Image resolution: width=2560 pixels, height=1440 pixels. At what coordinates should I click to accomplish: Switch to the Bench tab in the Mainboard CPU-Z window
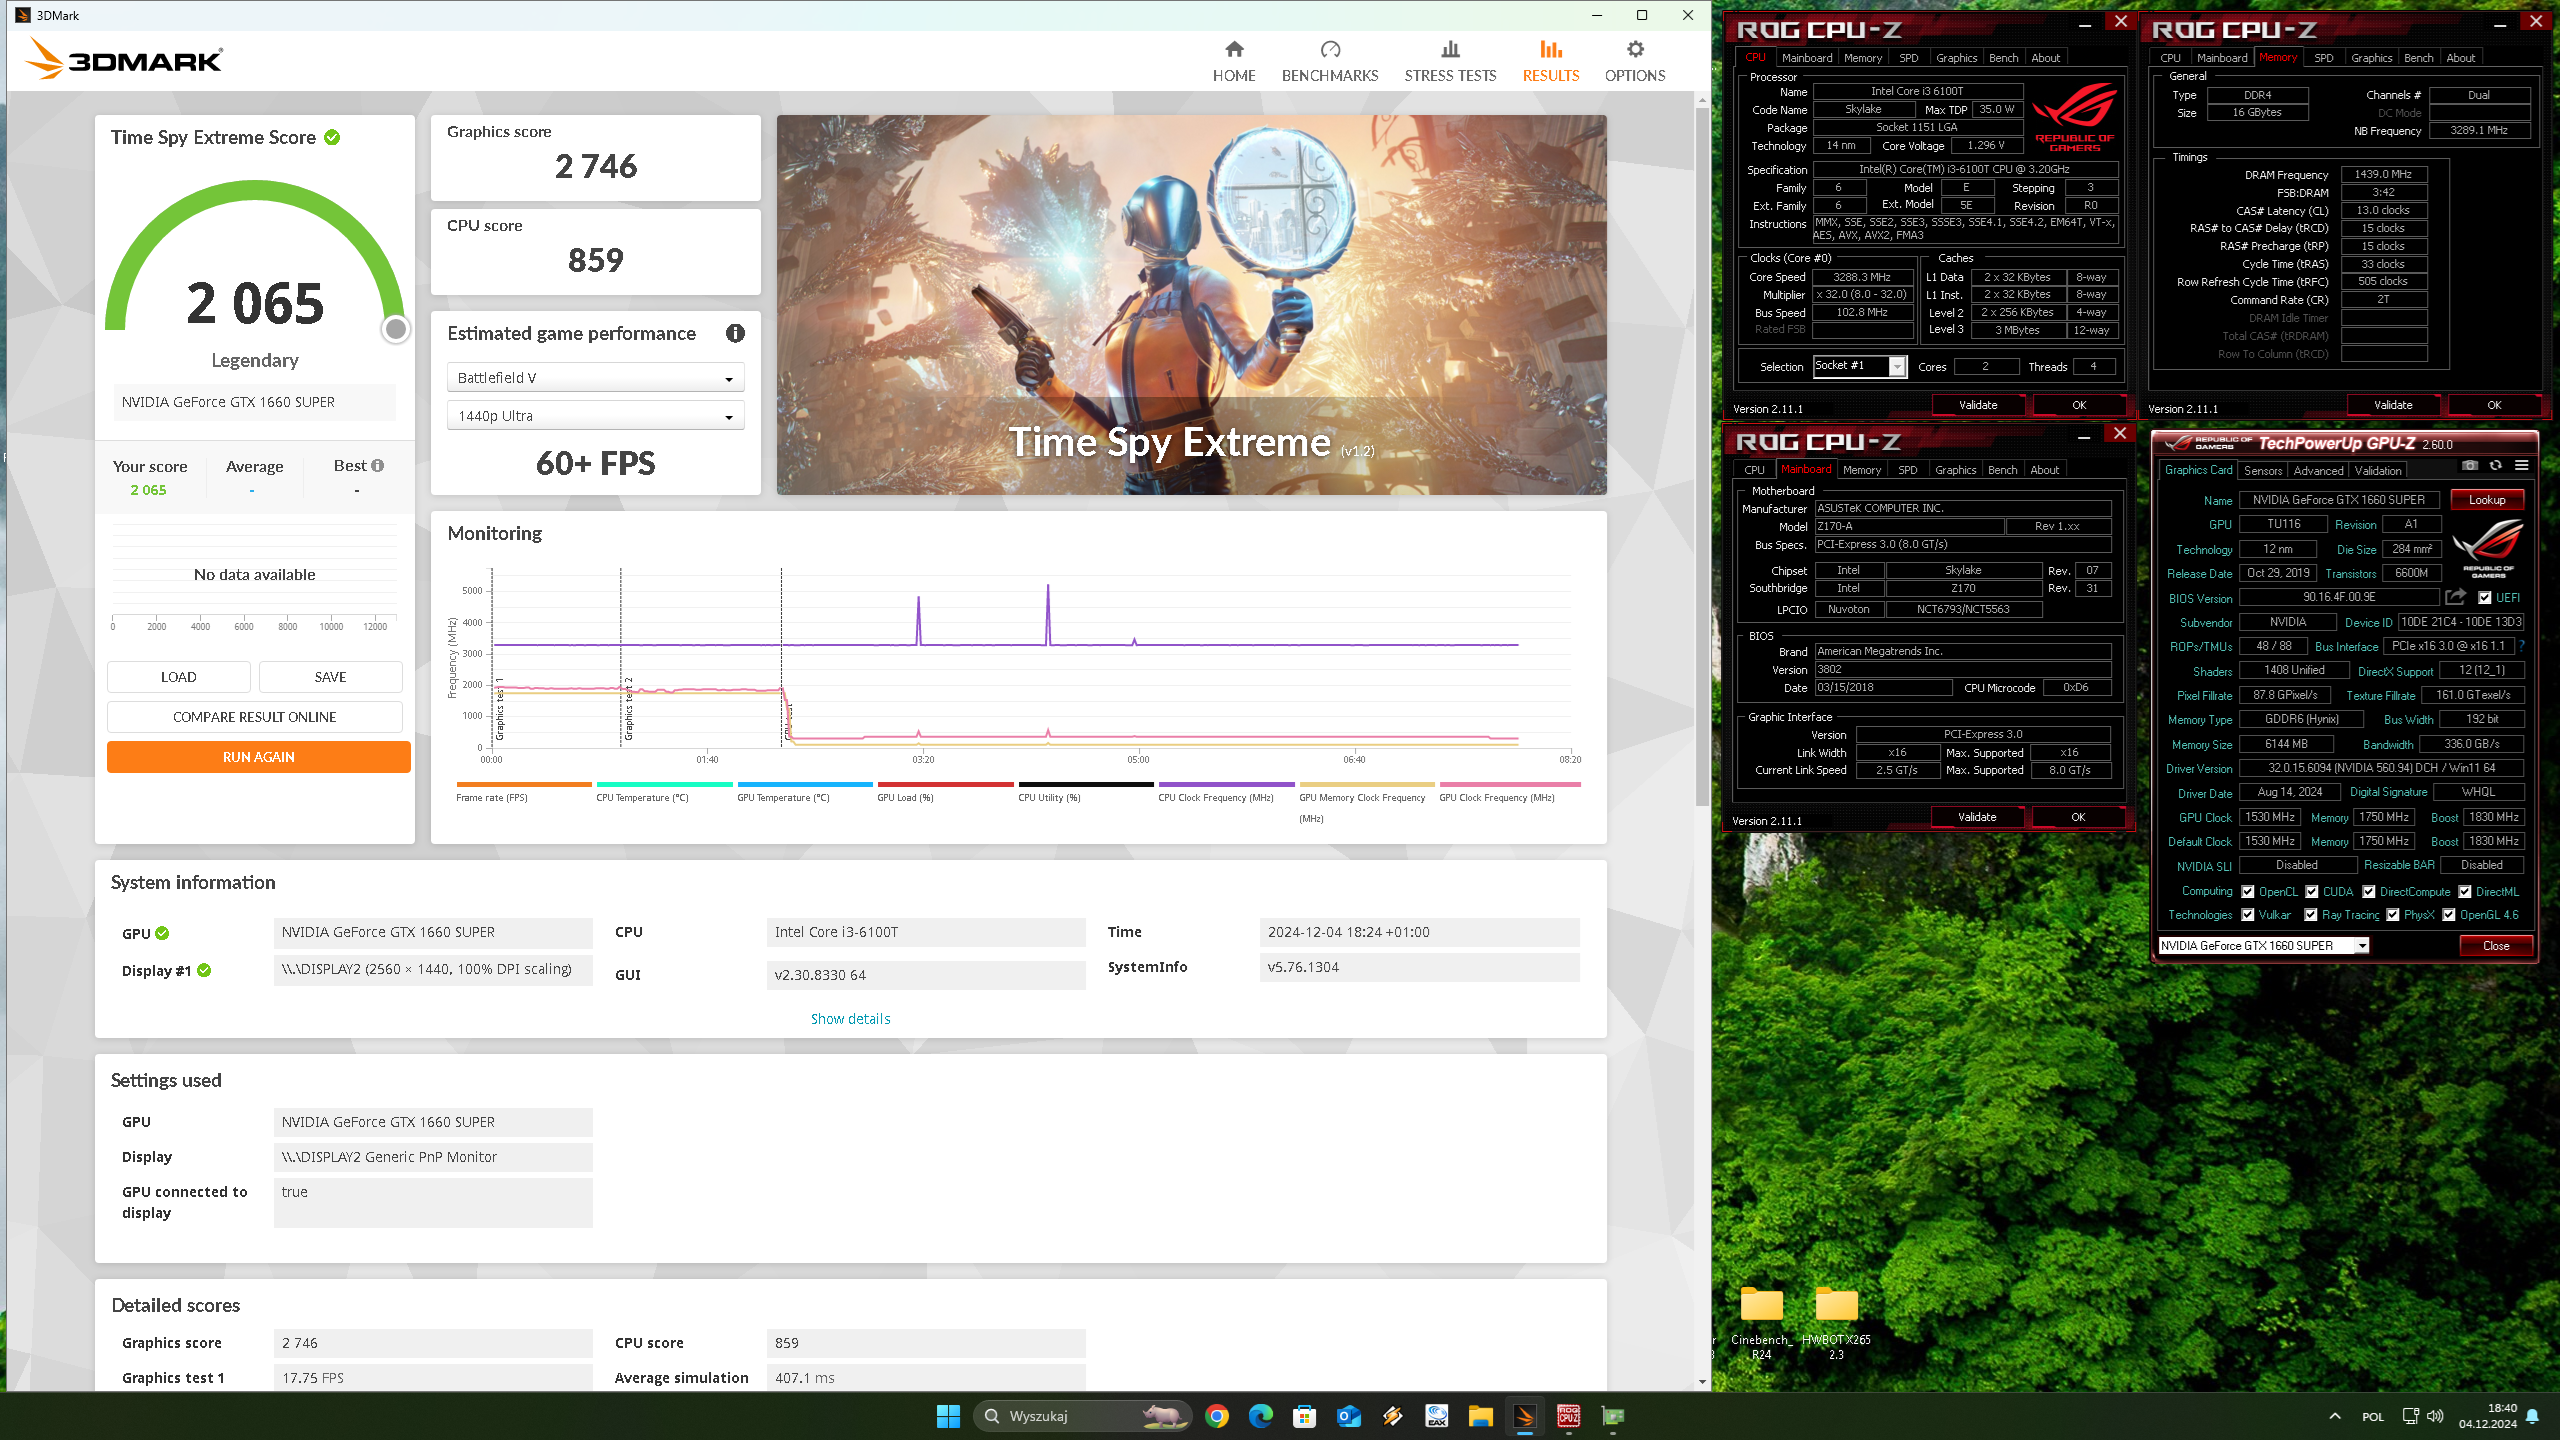click(2002, 470)
